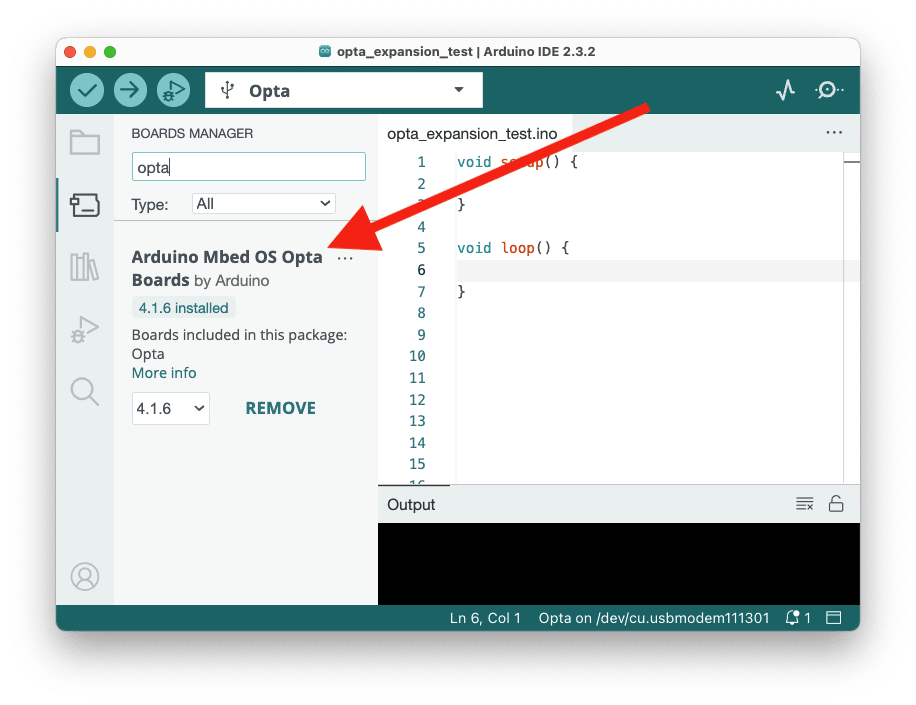The width and height of the screenshot is (916, 705).
Task: Click the 4.1.6 installed badge
Action: (183, 308)
